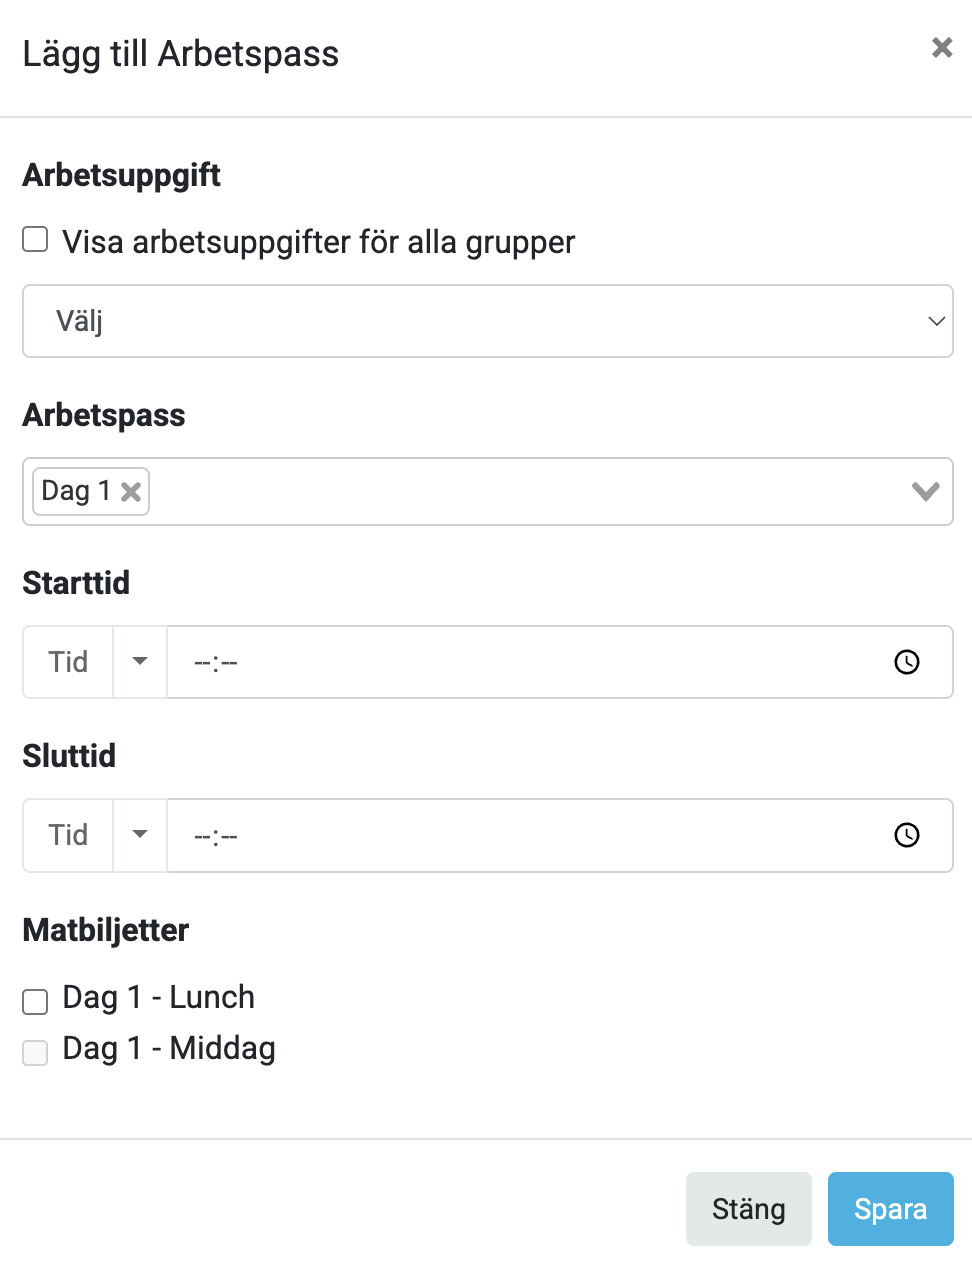Open the Starttid clock picker
The image size is (972, 1268).
(x=906, y=662)
